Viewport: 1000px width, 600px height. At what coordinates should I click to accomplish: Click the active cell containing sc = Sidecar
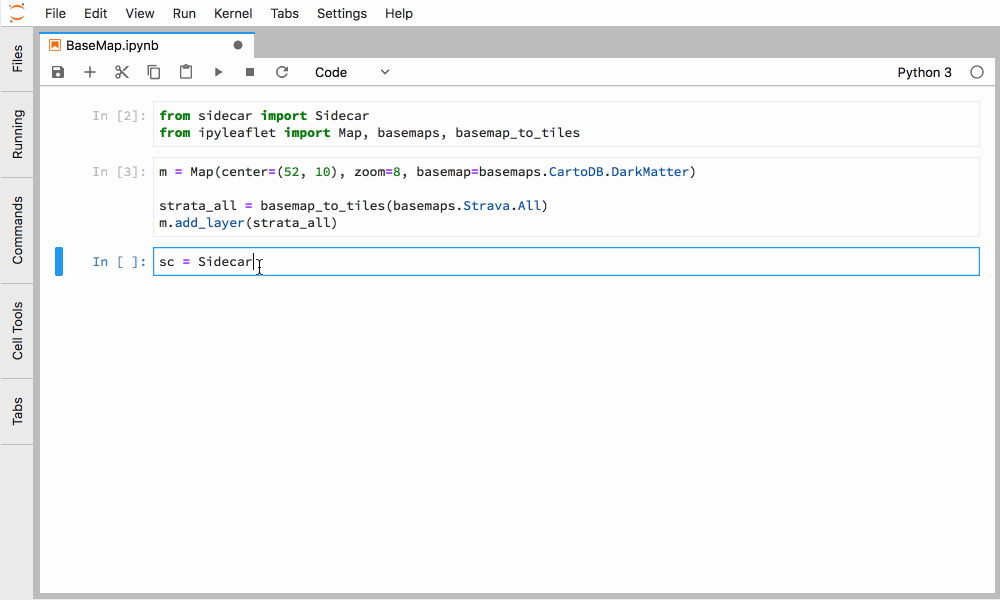[566, 261]
